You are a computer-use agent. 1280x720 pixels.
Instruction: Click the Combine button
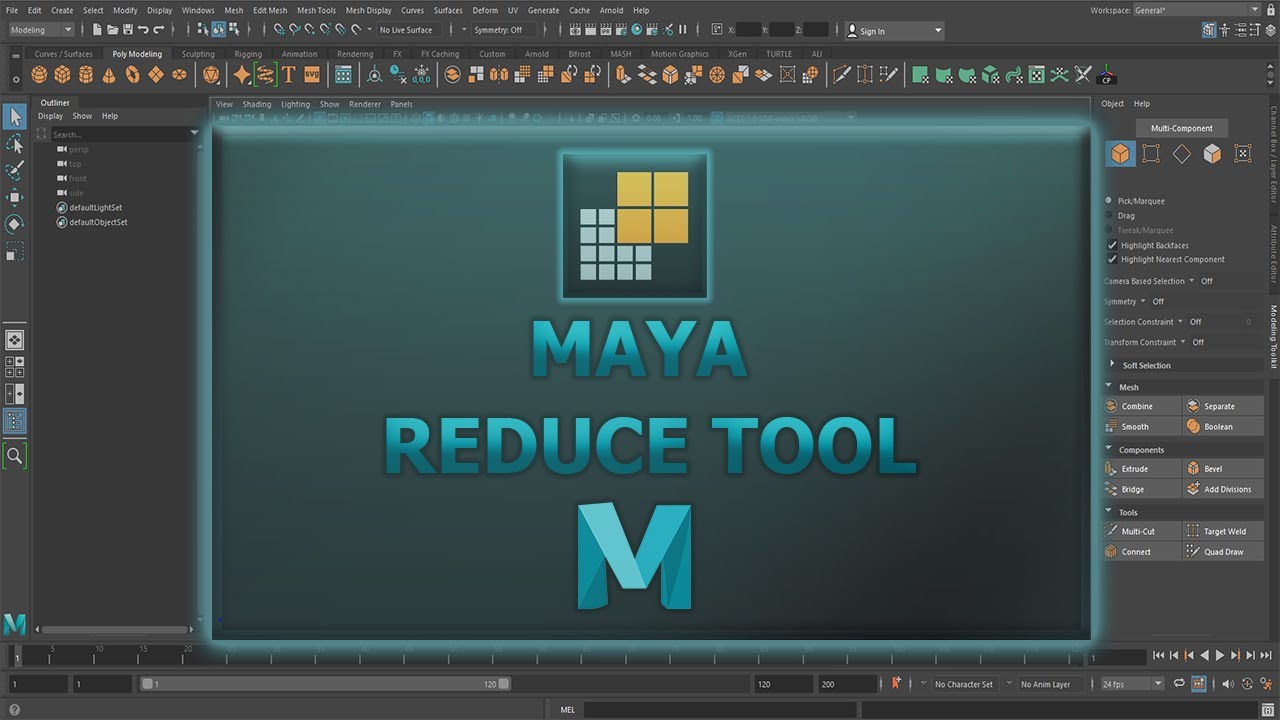(1142, 406)
